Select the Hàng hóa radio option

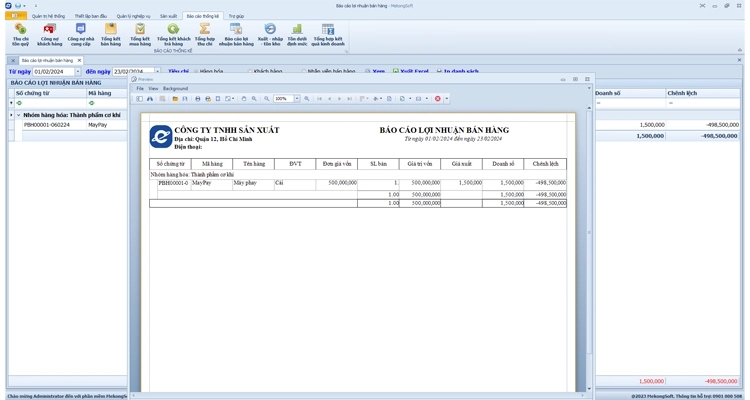click(197, 72)
